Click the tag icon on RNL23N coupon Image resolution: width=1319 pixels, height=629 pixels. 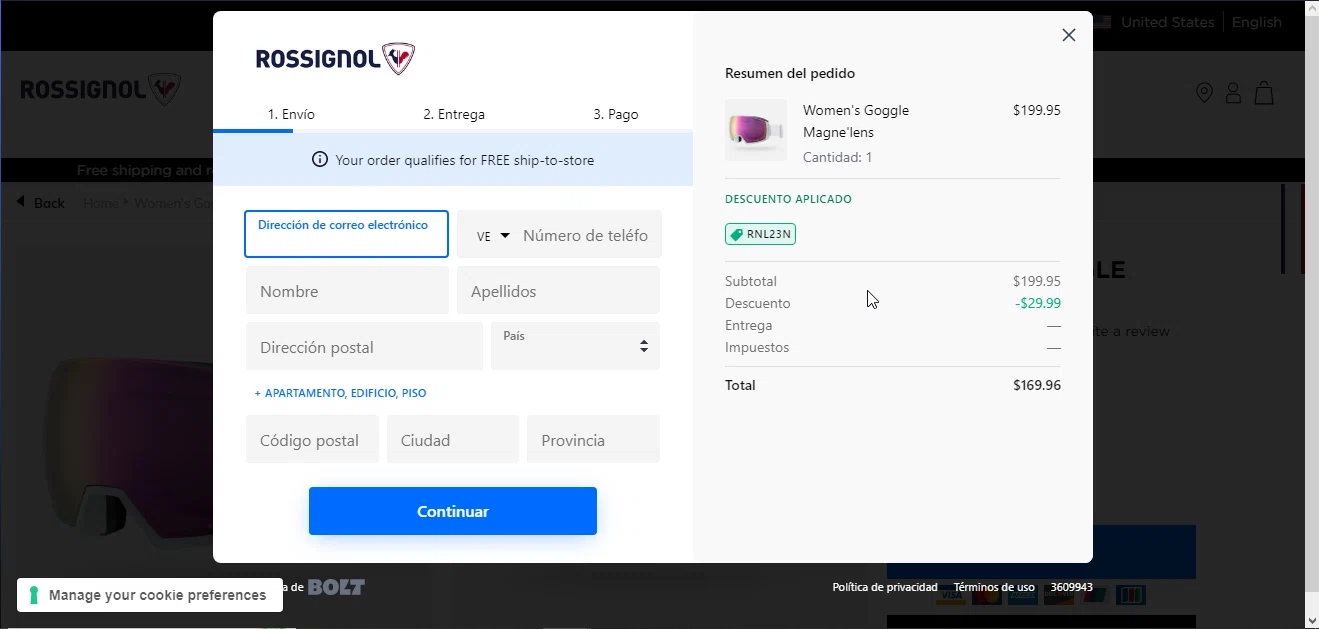[736, 235]
